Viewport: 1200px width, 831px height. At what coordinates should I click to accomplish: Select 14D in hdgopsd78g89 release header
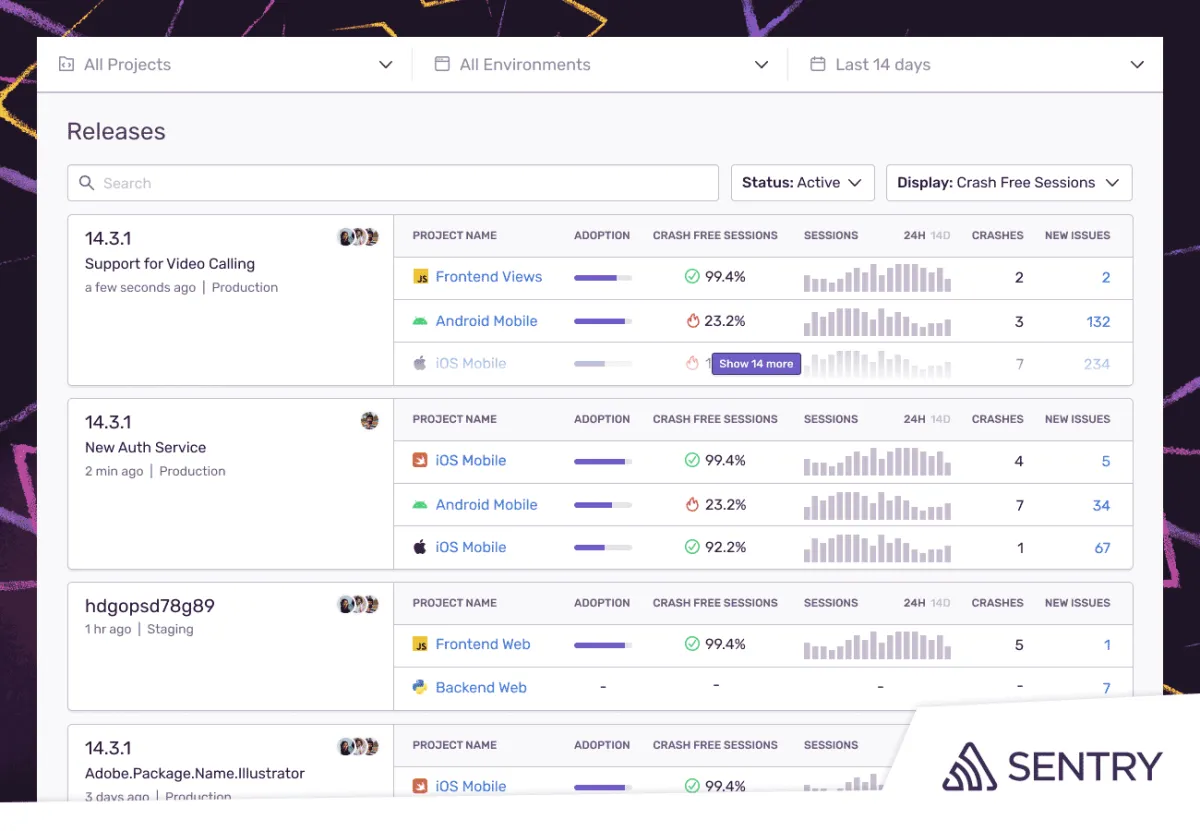(x=941, y=603)
